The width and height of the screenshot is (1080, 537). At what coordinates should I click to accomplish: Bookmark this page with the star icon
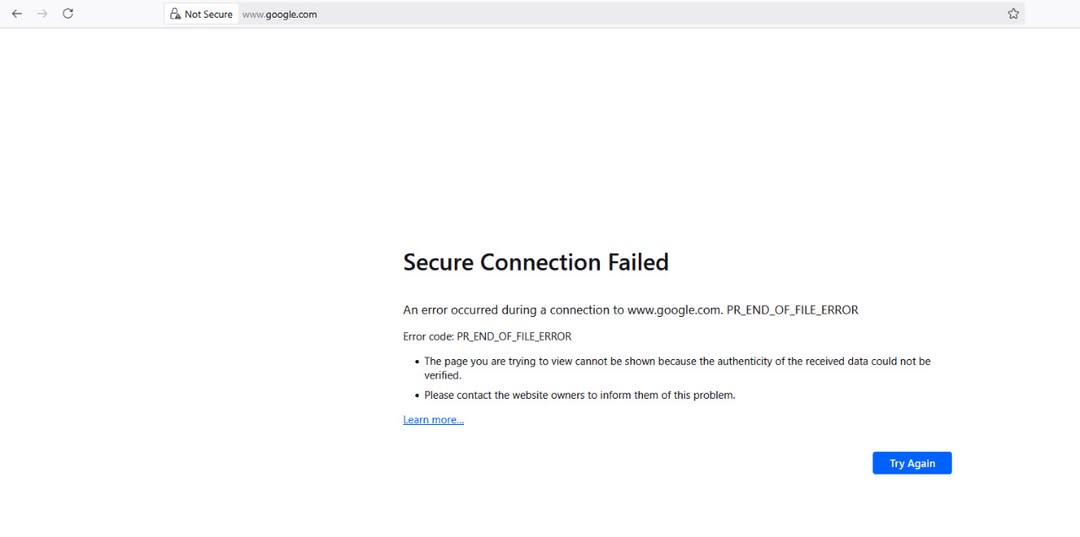pos(1013,14)
